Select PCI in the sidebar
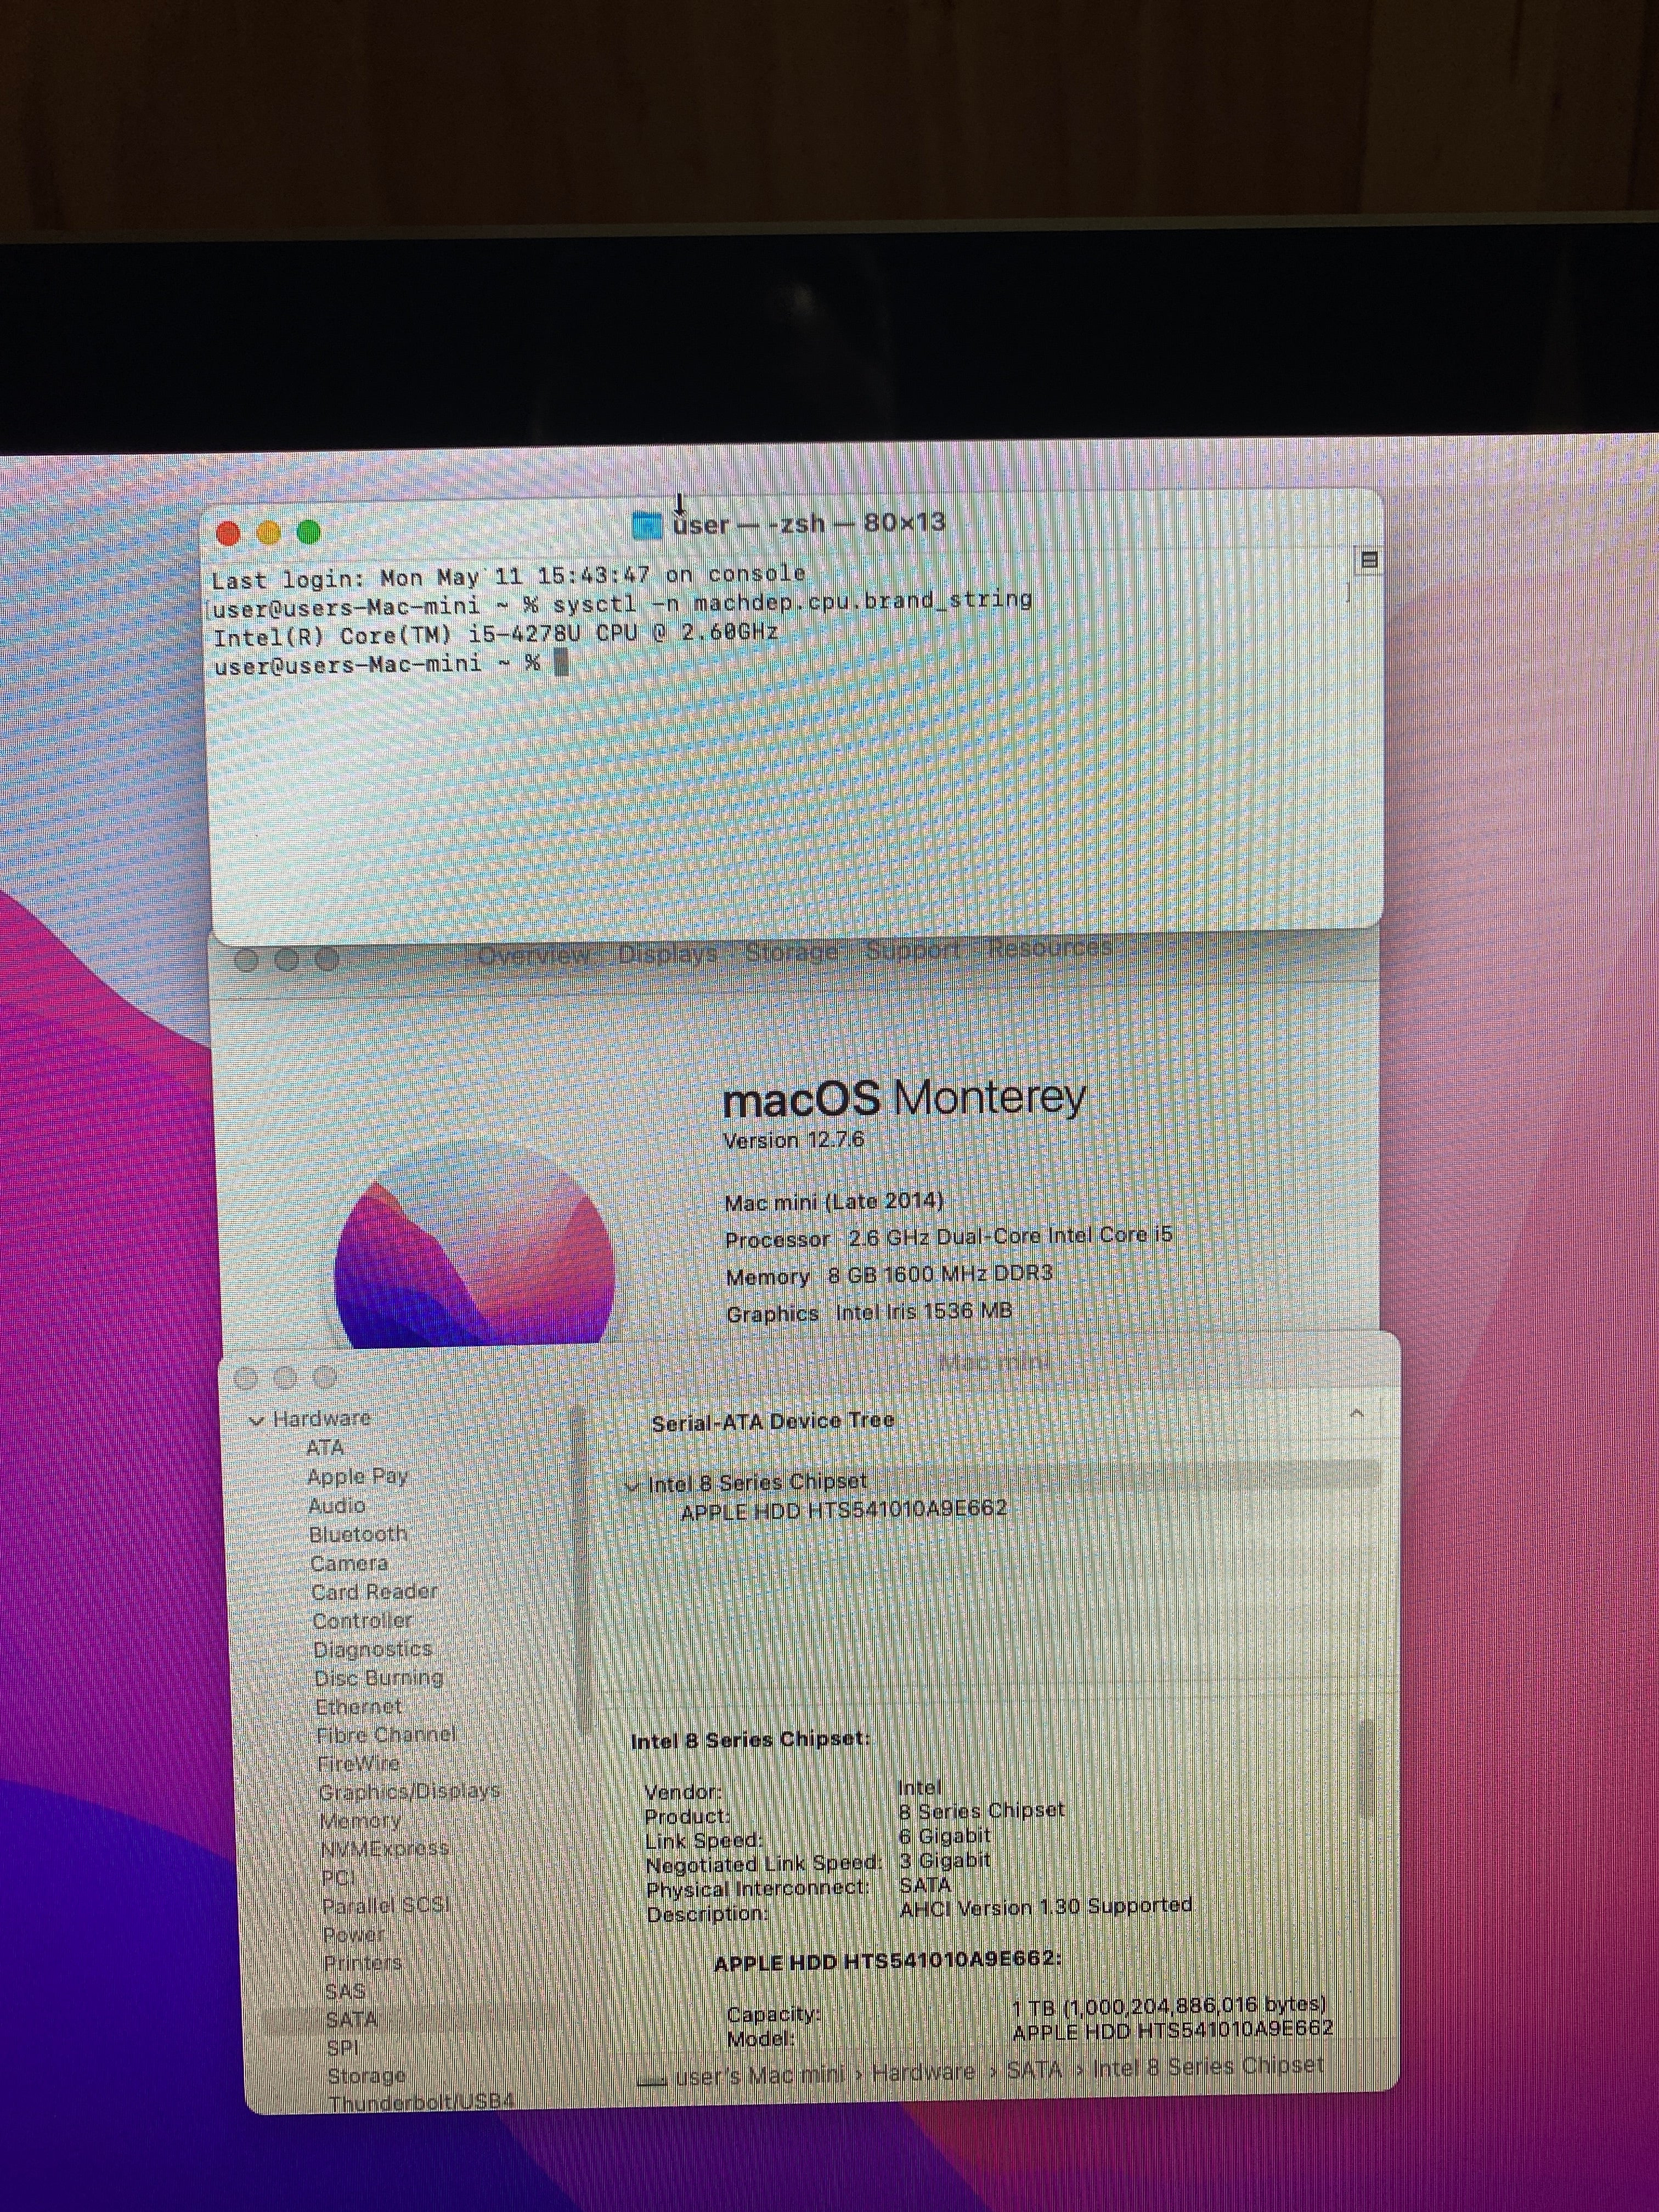1659x2212 pixels. click(338, 1878)
